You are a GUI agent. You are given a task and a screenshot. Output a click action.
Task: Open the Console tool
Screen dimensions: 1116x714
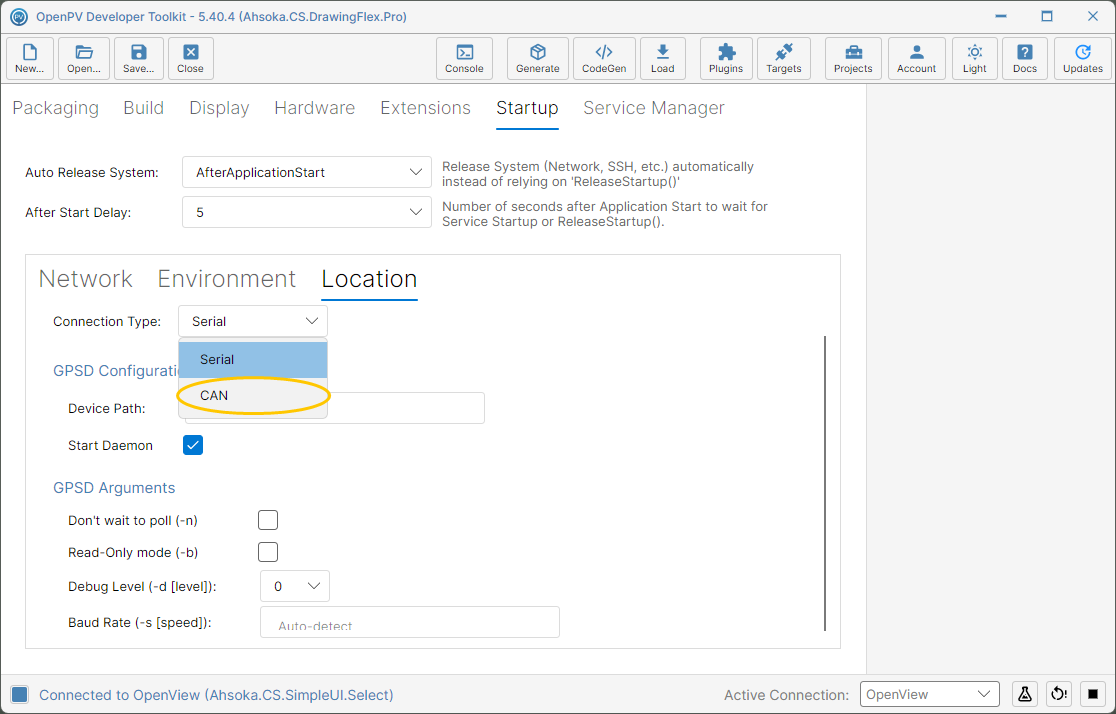464,58
